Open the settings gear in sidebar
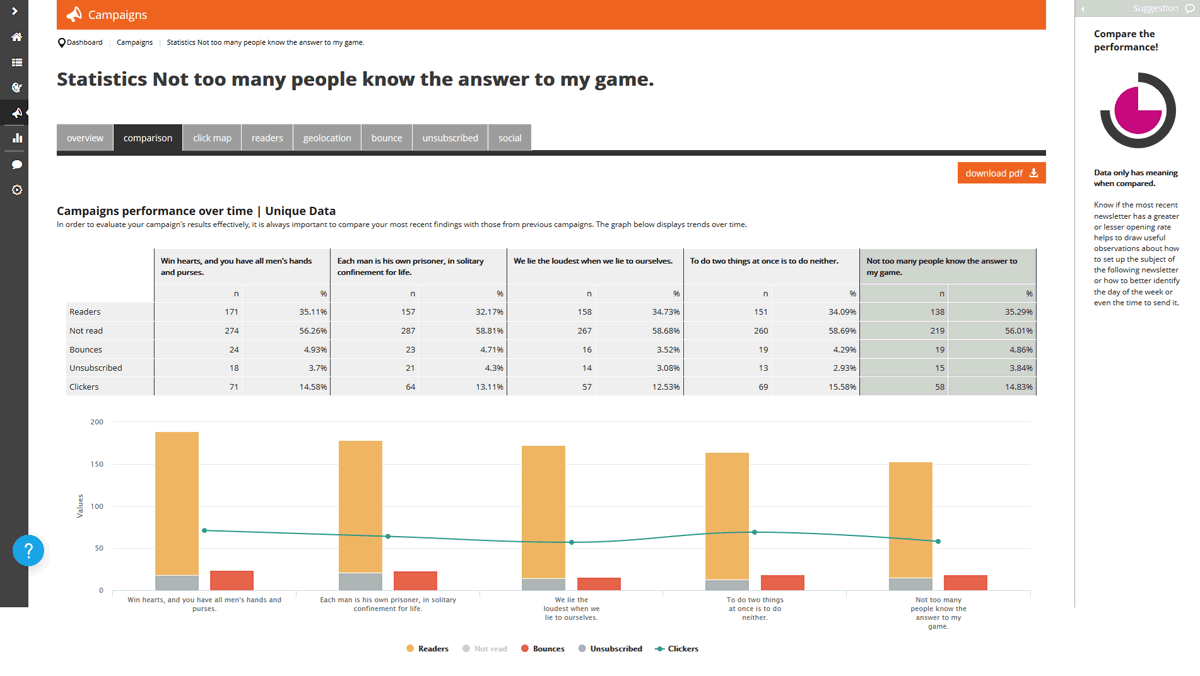Screen dimensions: 1200x676 click(16, 190)
